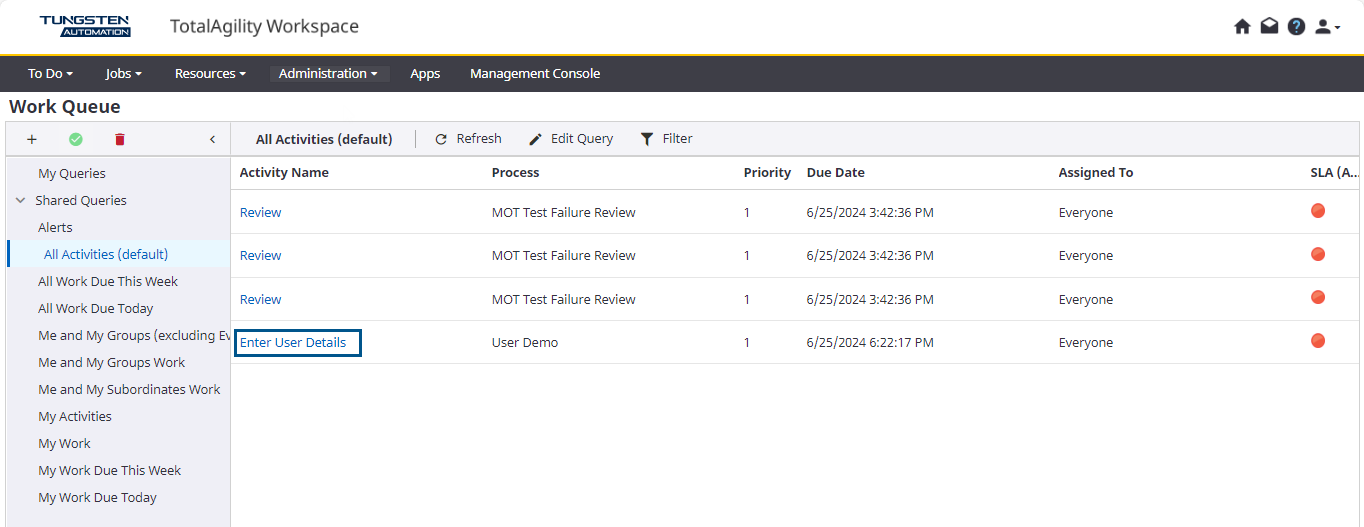Click the Work Queue page heading
Screen dimensions: 1364x527
coord(65,106)
